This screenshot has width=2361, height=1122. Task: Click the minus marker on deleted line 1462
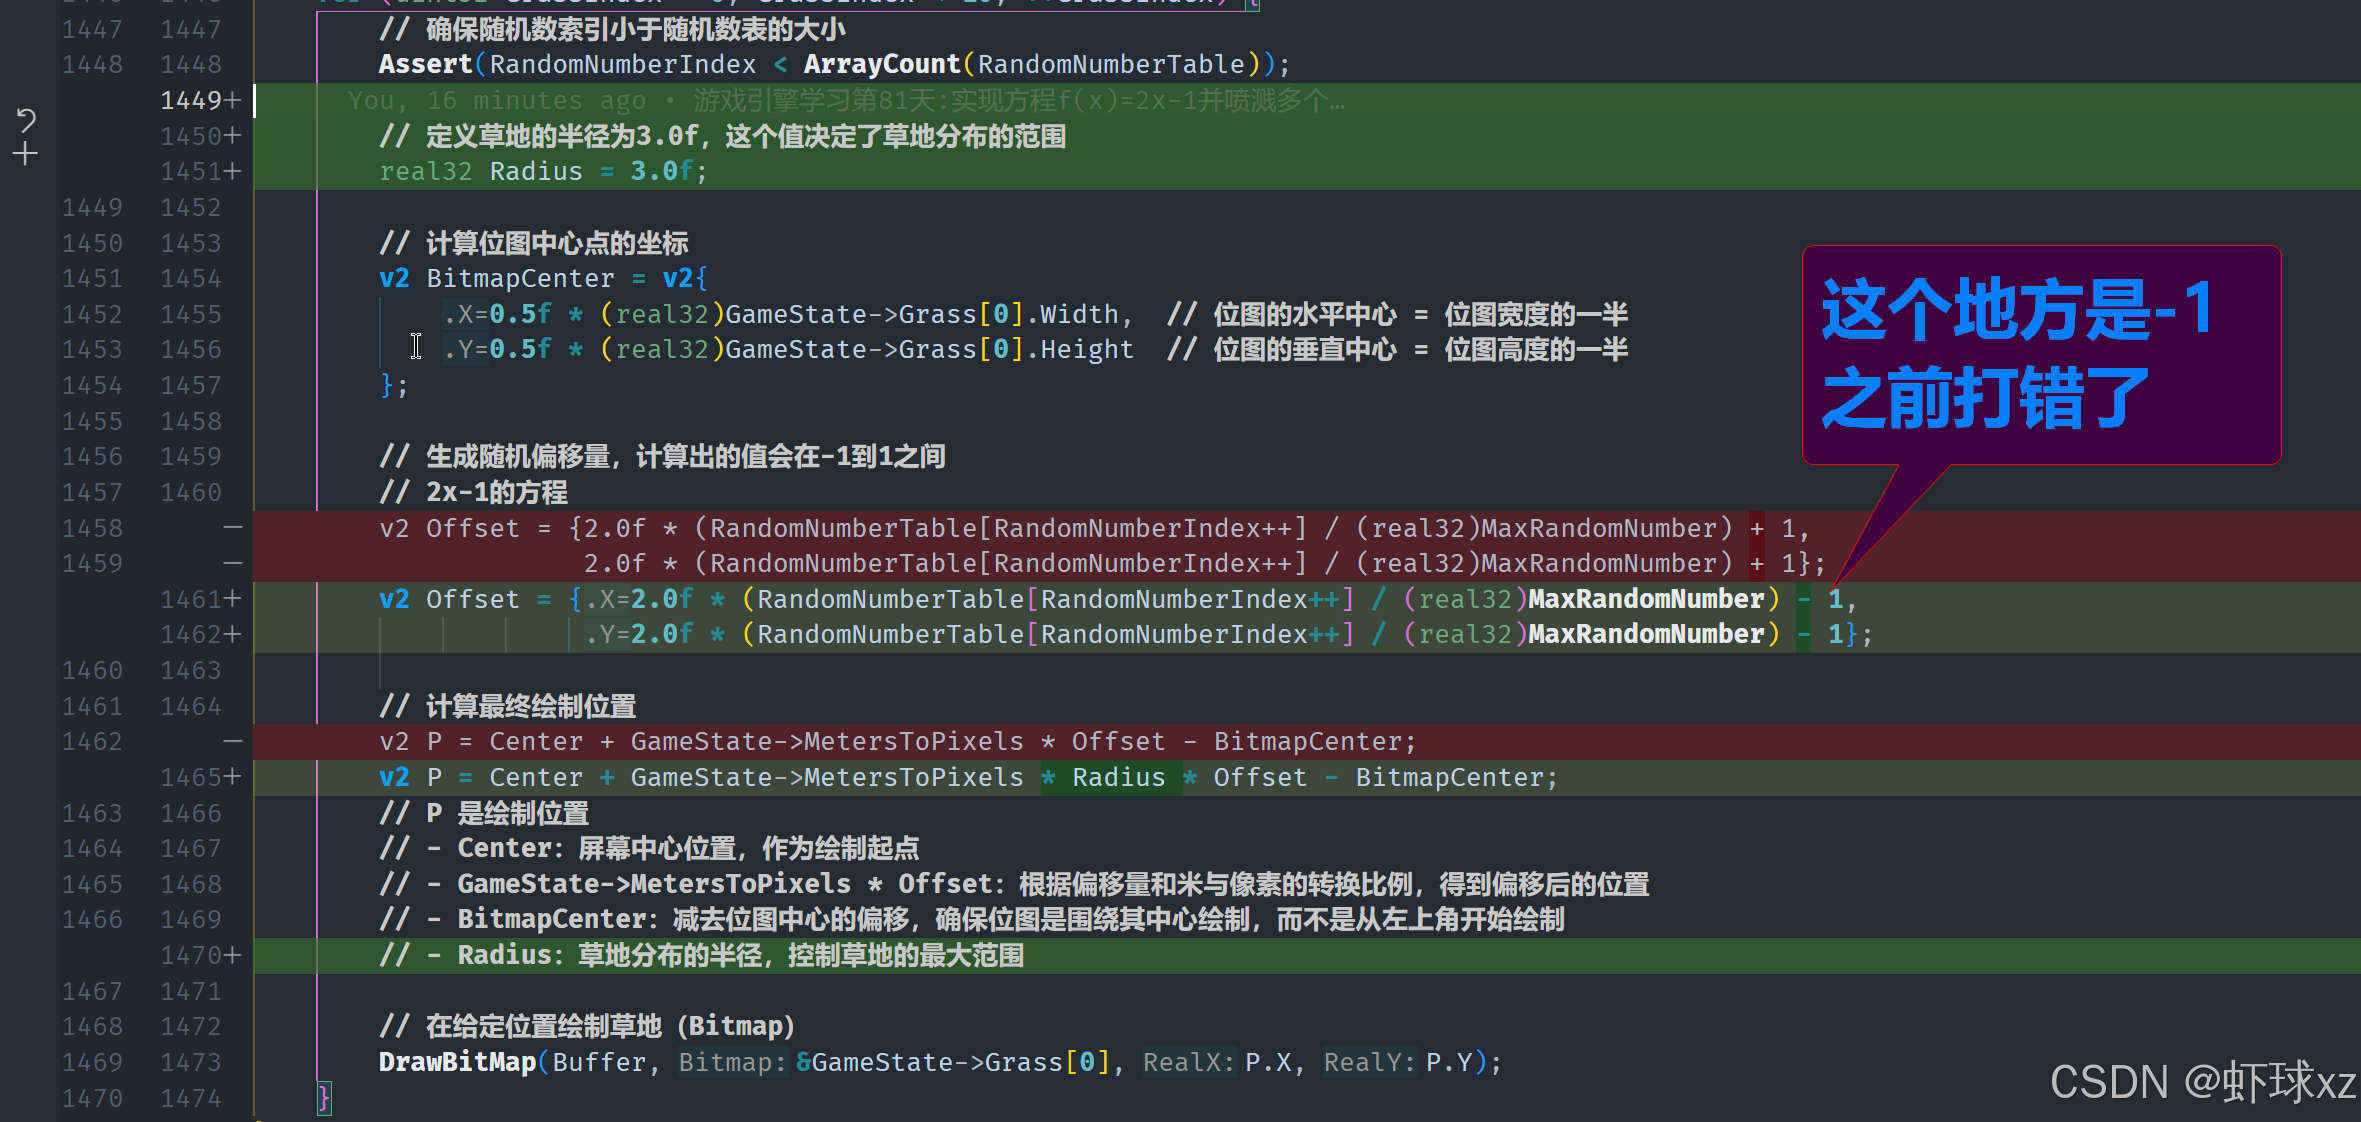coord(232,742)
